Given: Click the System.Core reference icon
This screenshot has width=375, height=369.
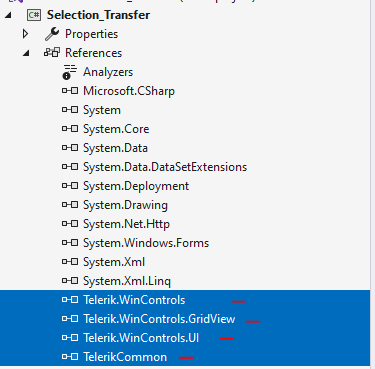Looking at the screenshot, I should [x=70, y=129].
